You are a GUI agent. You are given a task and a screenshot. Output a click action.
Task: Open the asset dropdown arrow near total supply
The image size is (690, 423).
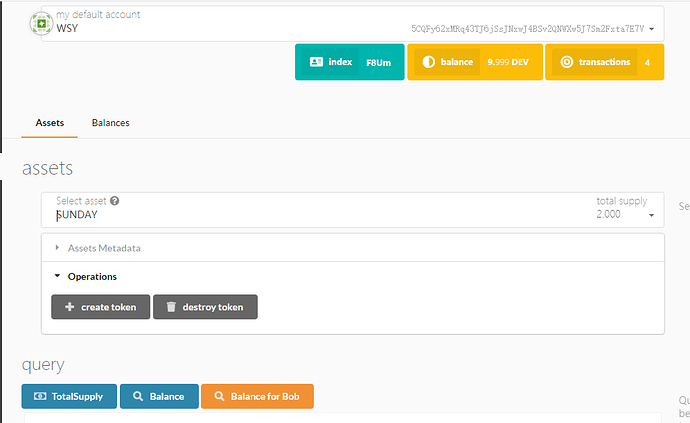[651, 215]
